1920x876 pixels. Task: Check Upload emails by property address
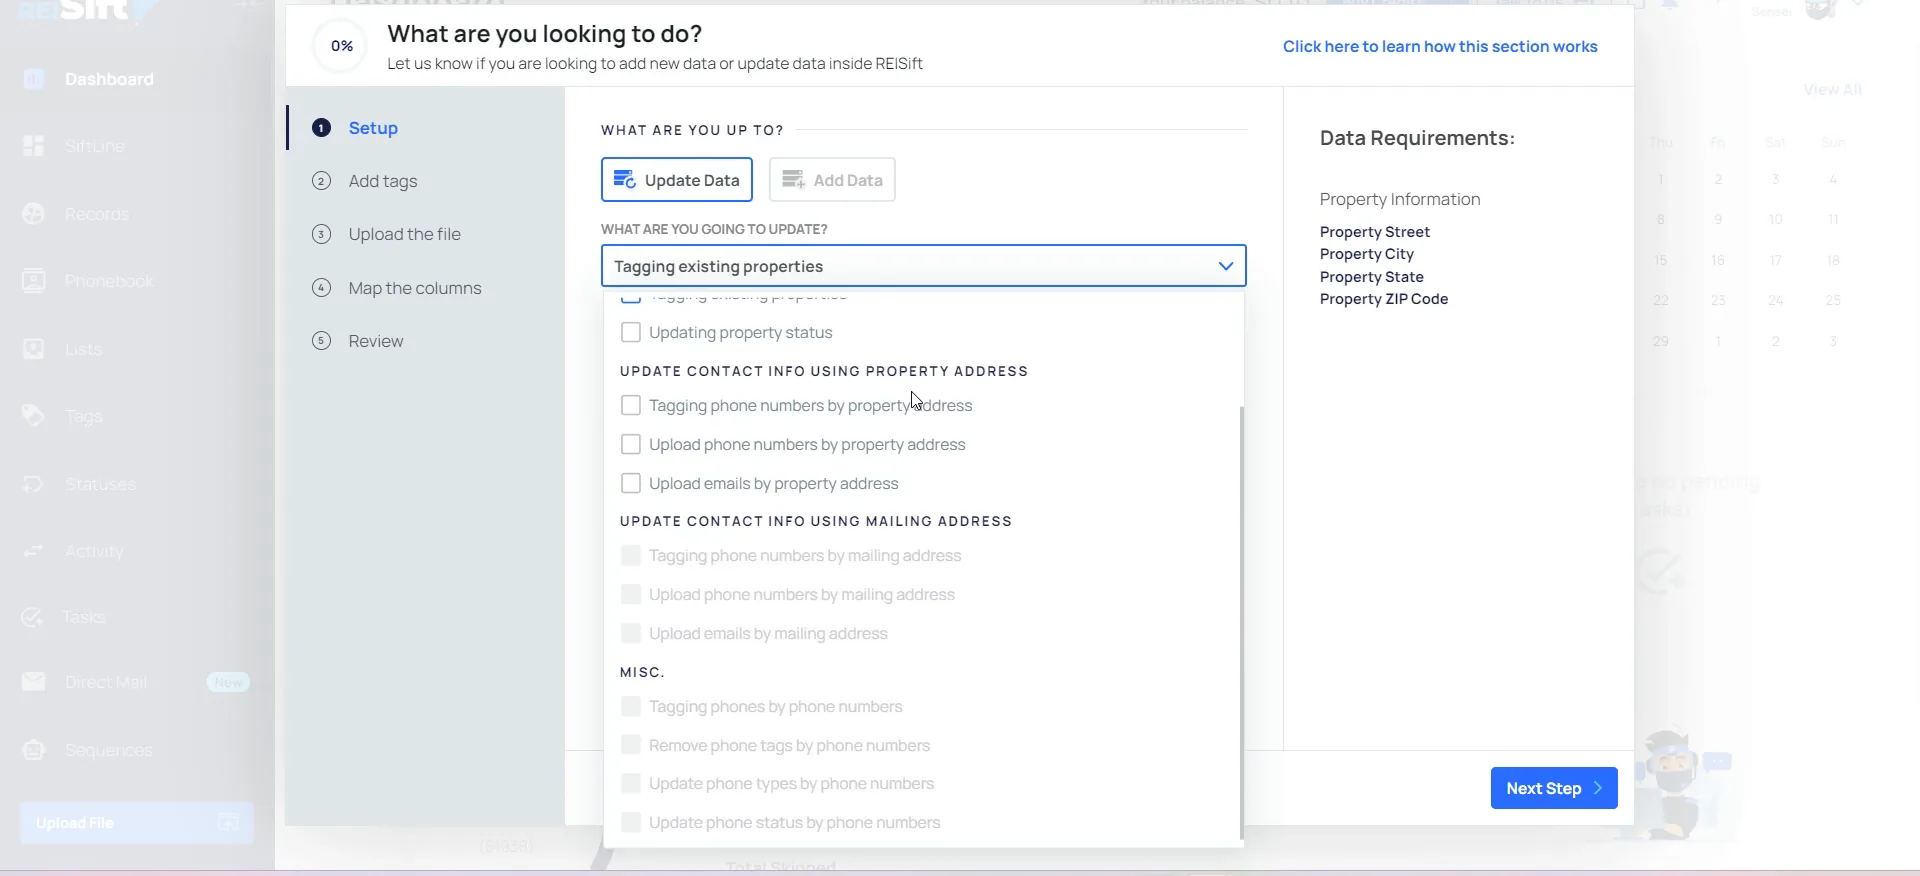[631, 483]
